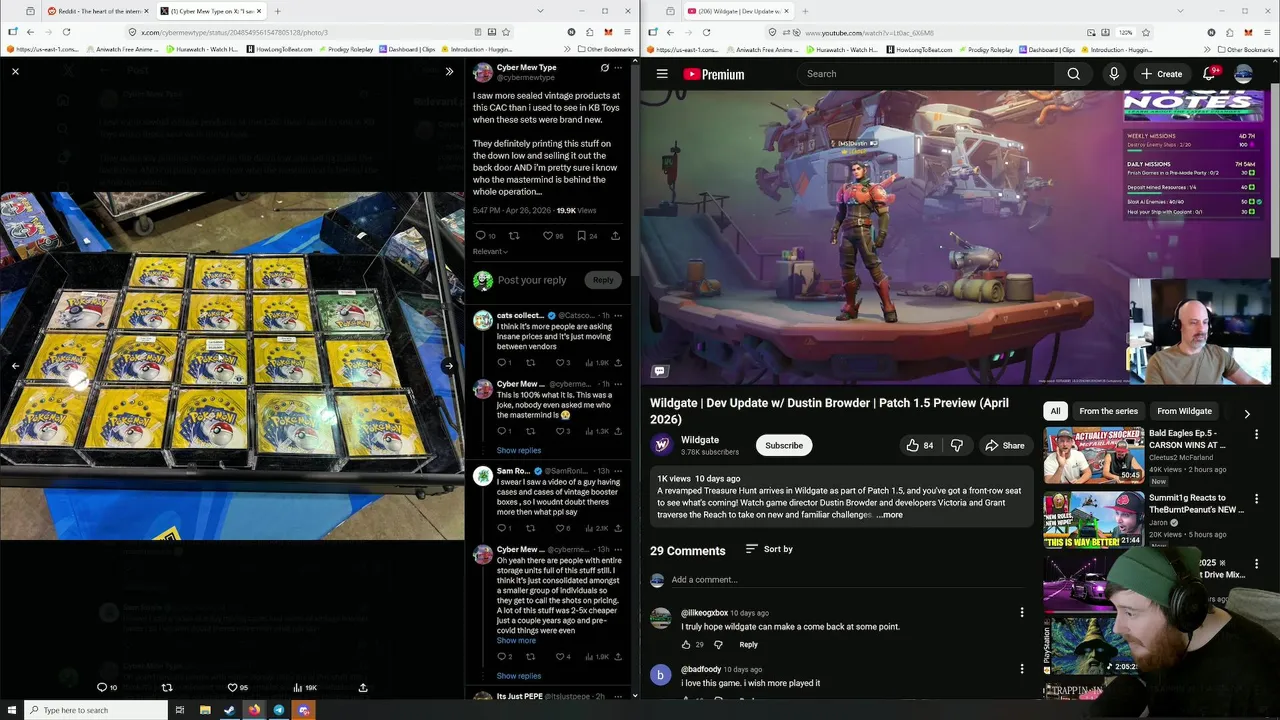Open Cyber Mew Type profile name in sidebar
Image resolution: width=1280 pixels, height=720 pixels.
tap(526, 67)
